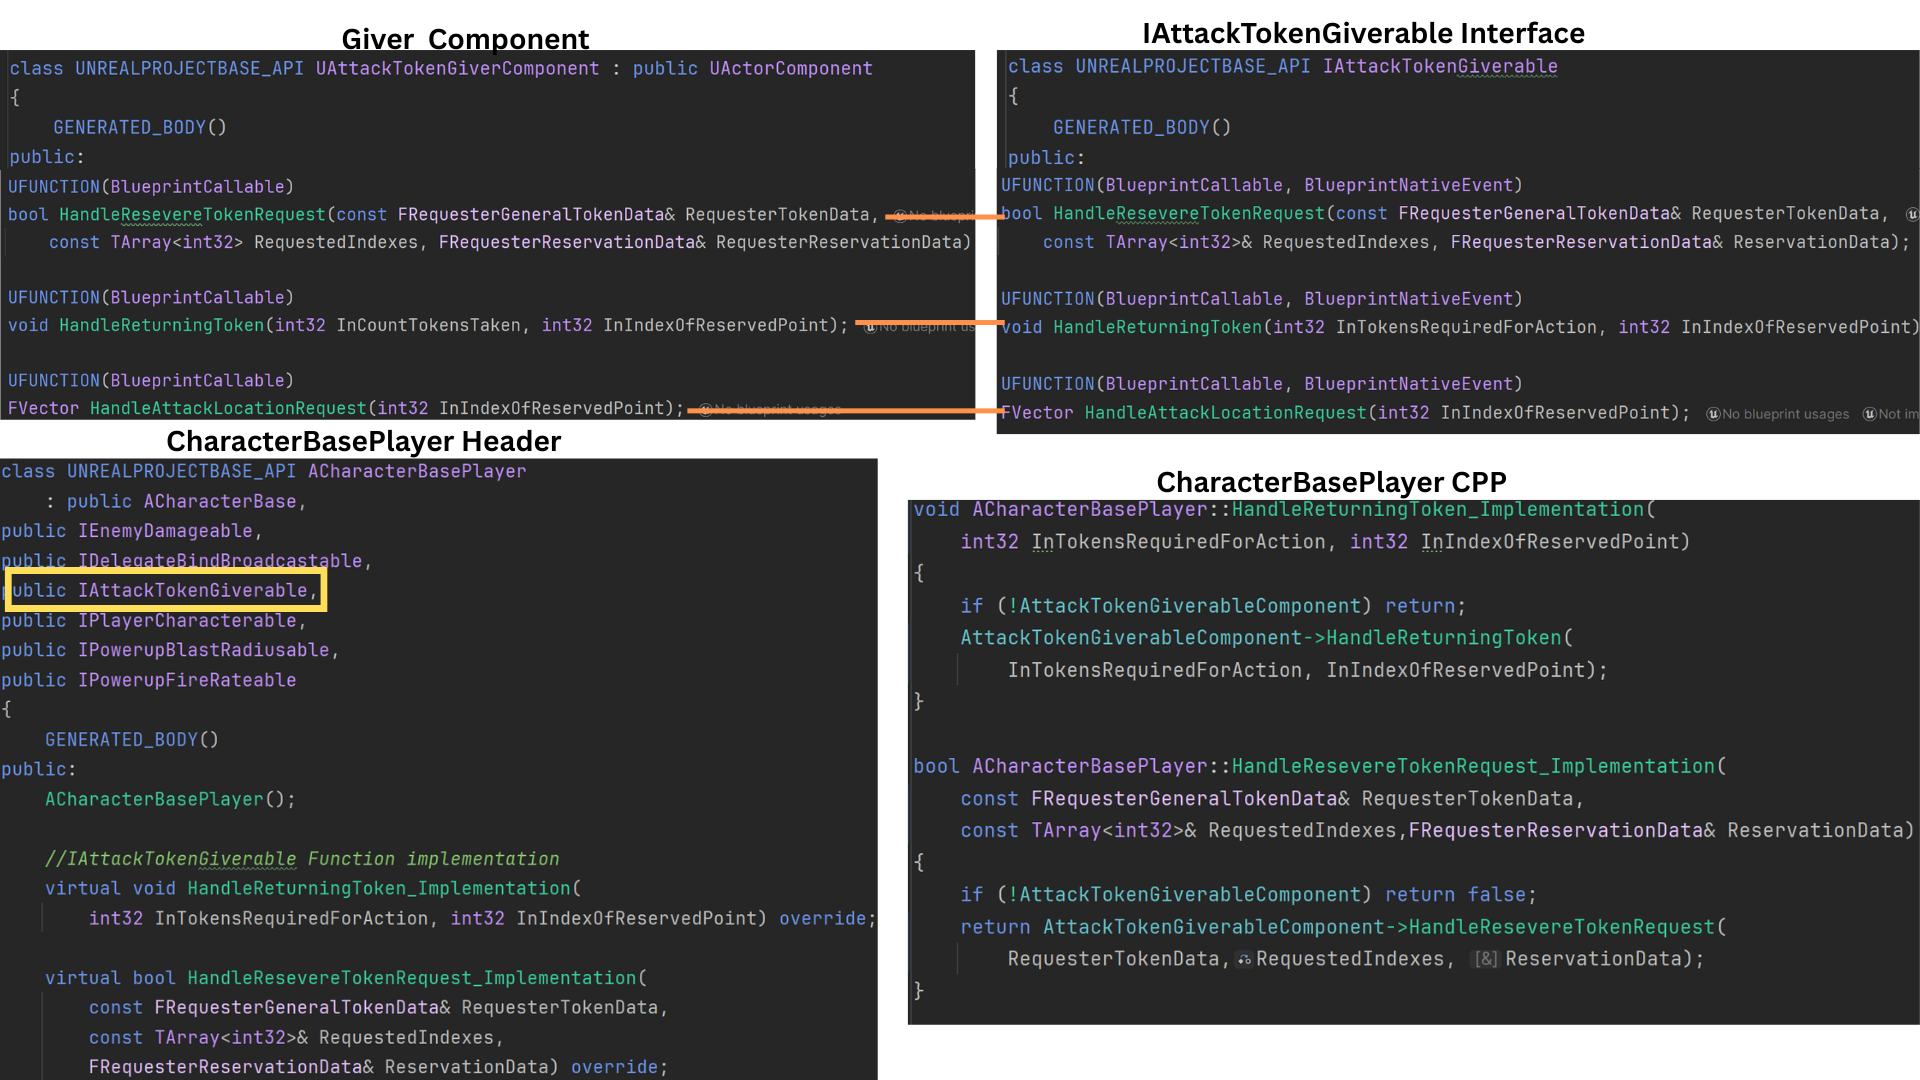Image resolution: width=1920 pixels, height=1080 pixels.
Task: Click HandleReturningToken_Implementation in the CPP panel
Action: click(1437, 510)
